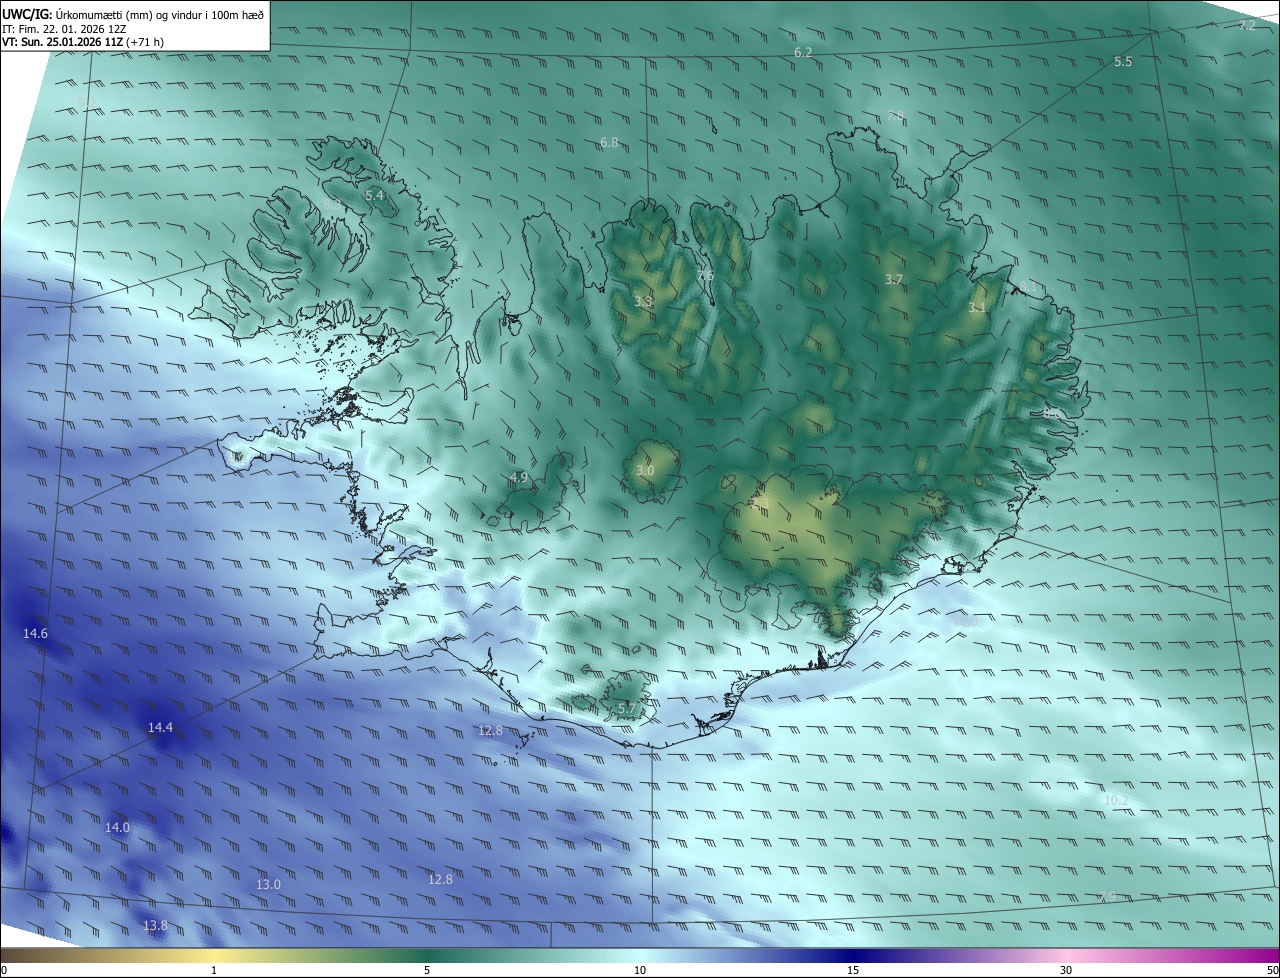Click the 10.2 value label
Image resolution: width=1280 pixels, height=978 pixels.
(x=1116, y=800)
